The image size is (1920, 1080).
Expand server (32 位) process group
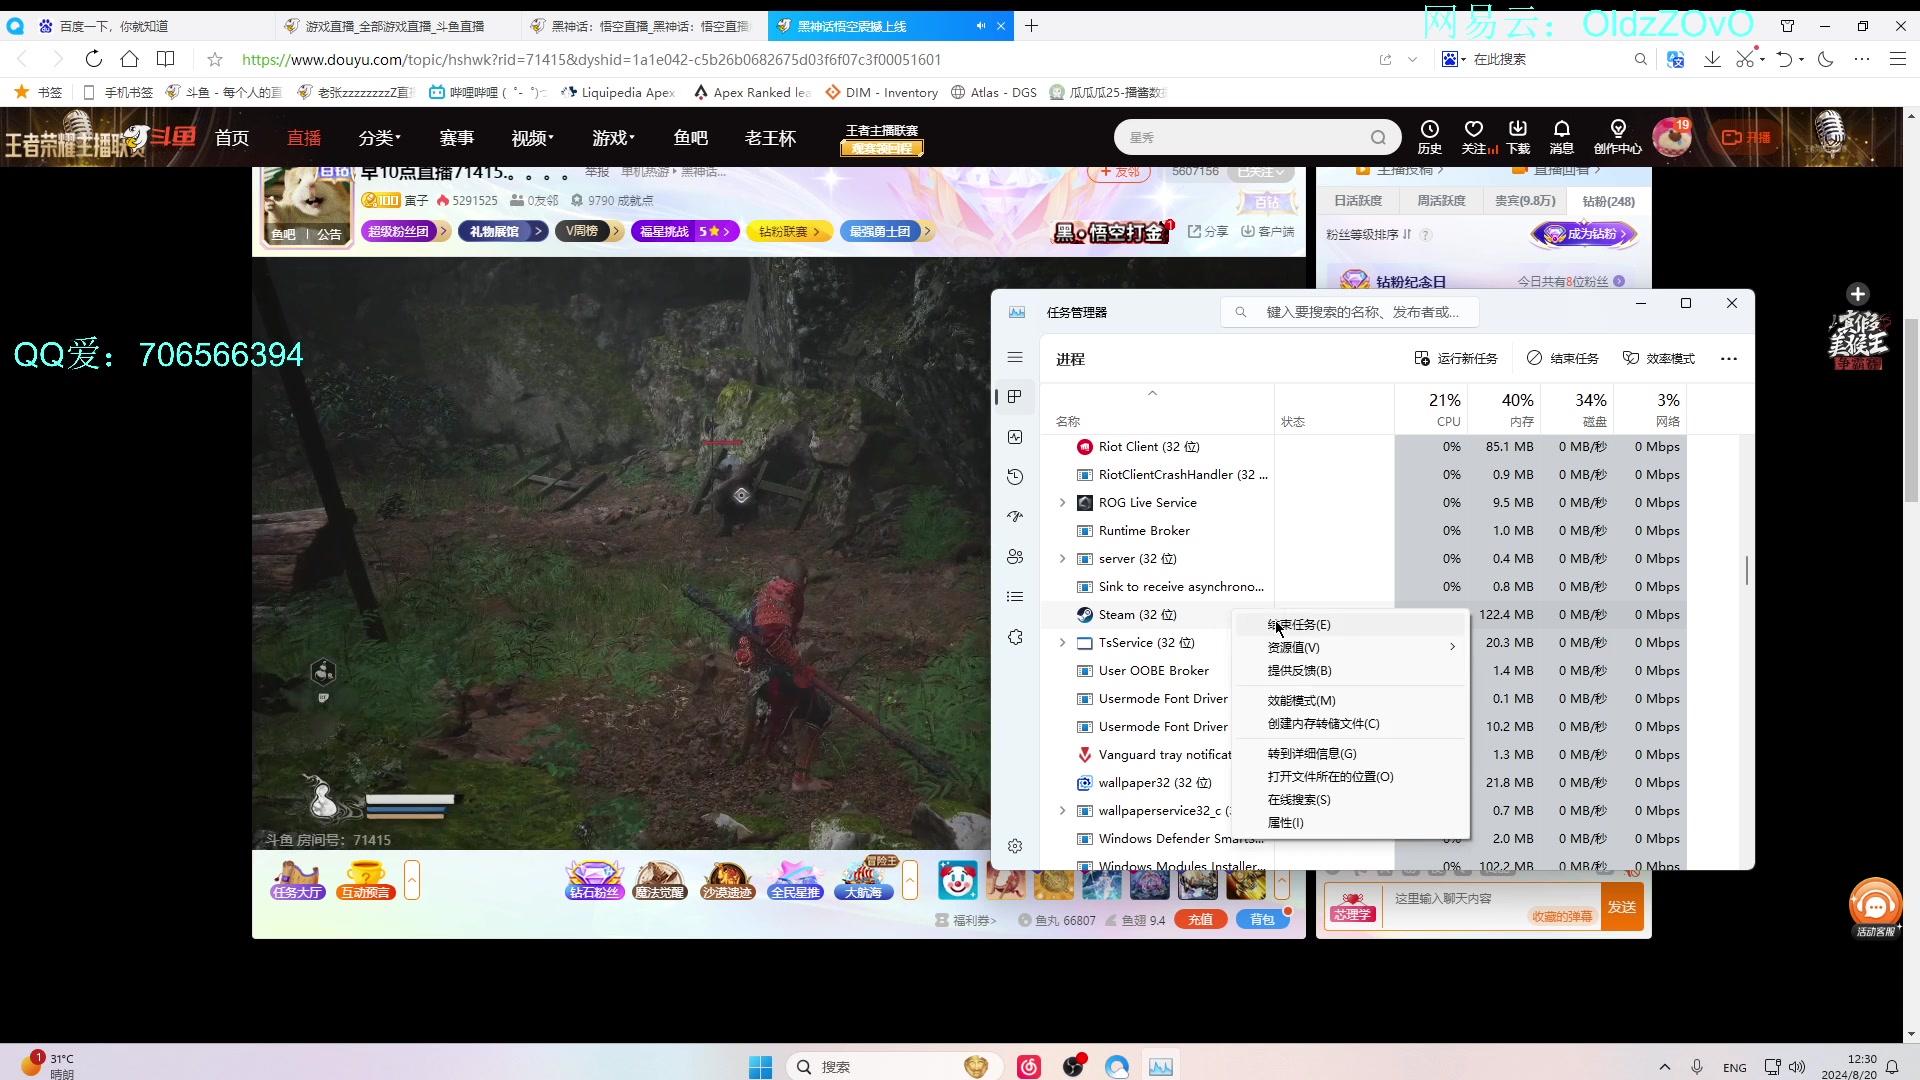(x=1062, y=559)
